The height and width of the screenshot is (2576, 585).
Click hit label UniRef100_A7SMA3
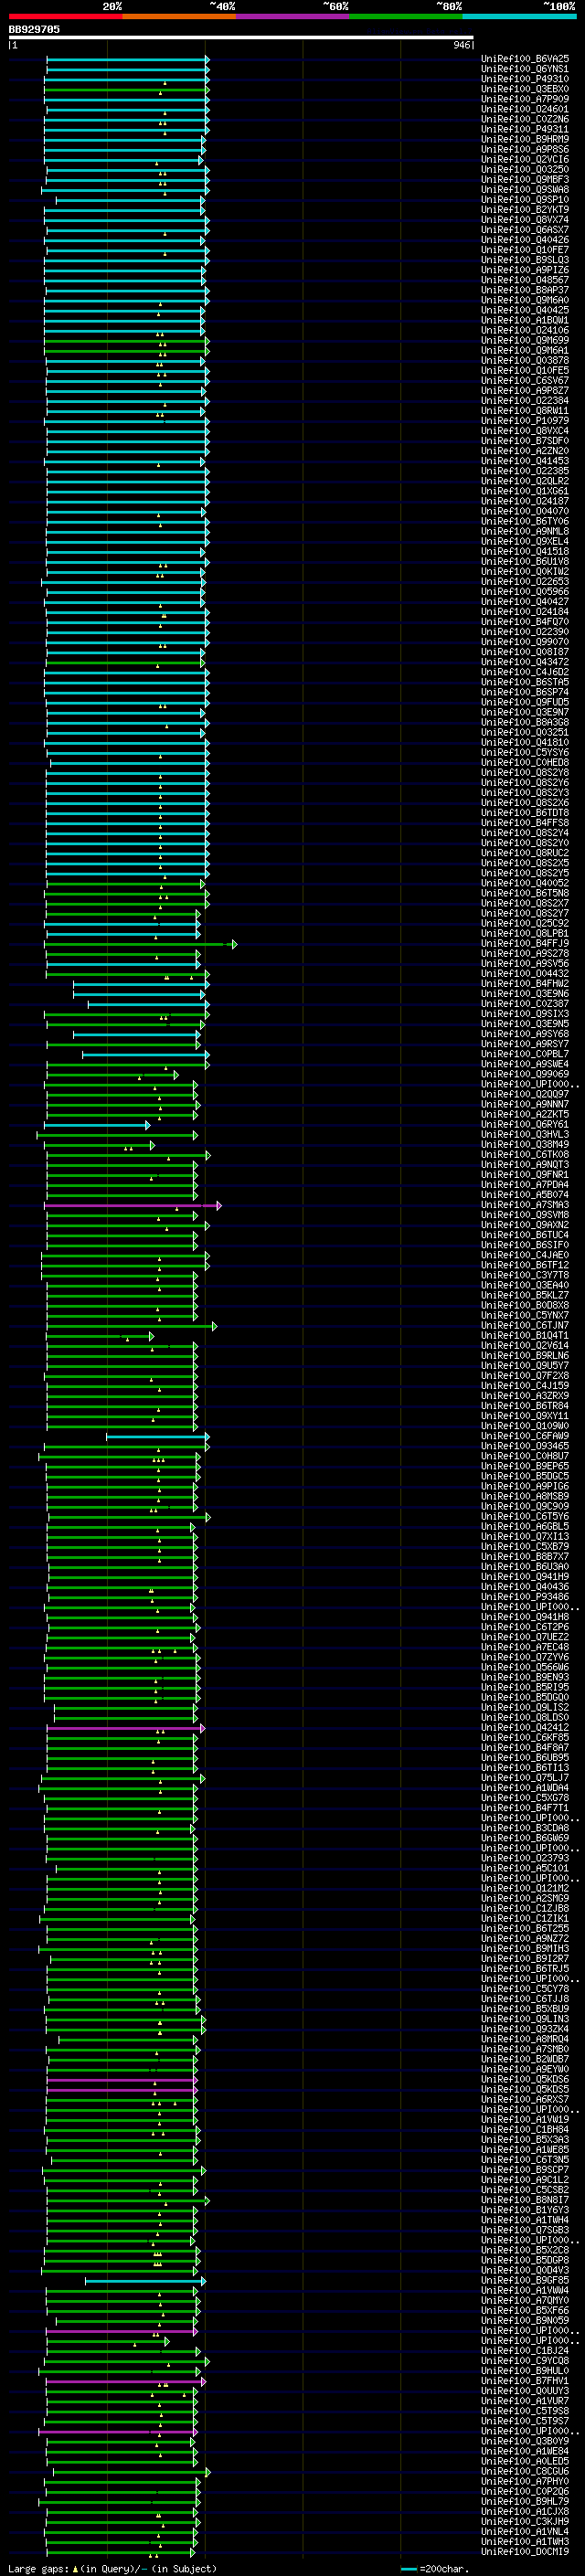(525, 1205)
